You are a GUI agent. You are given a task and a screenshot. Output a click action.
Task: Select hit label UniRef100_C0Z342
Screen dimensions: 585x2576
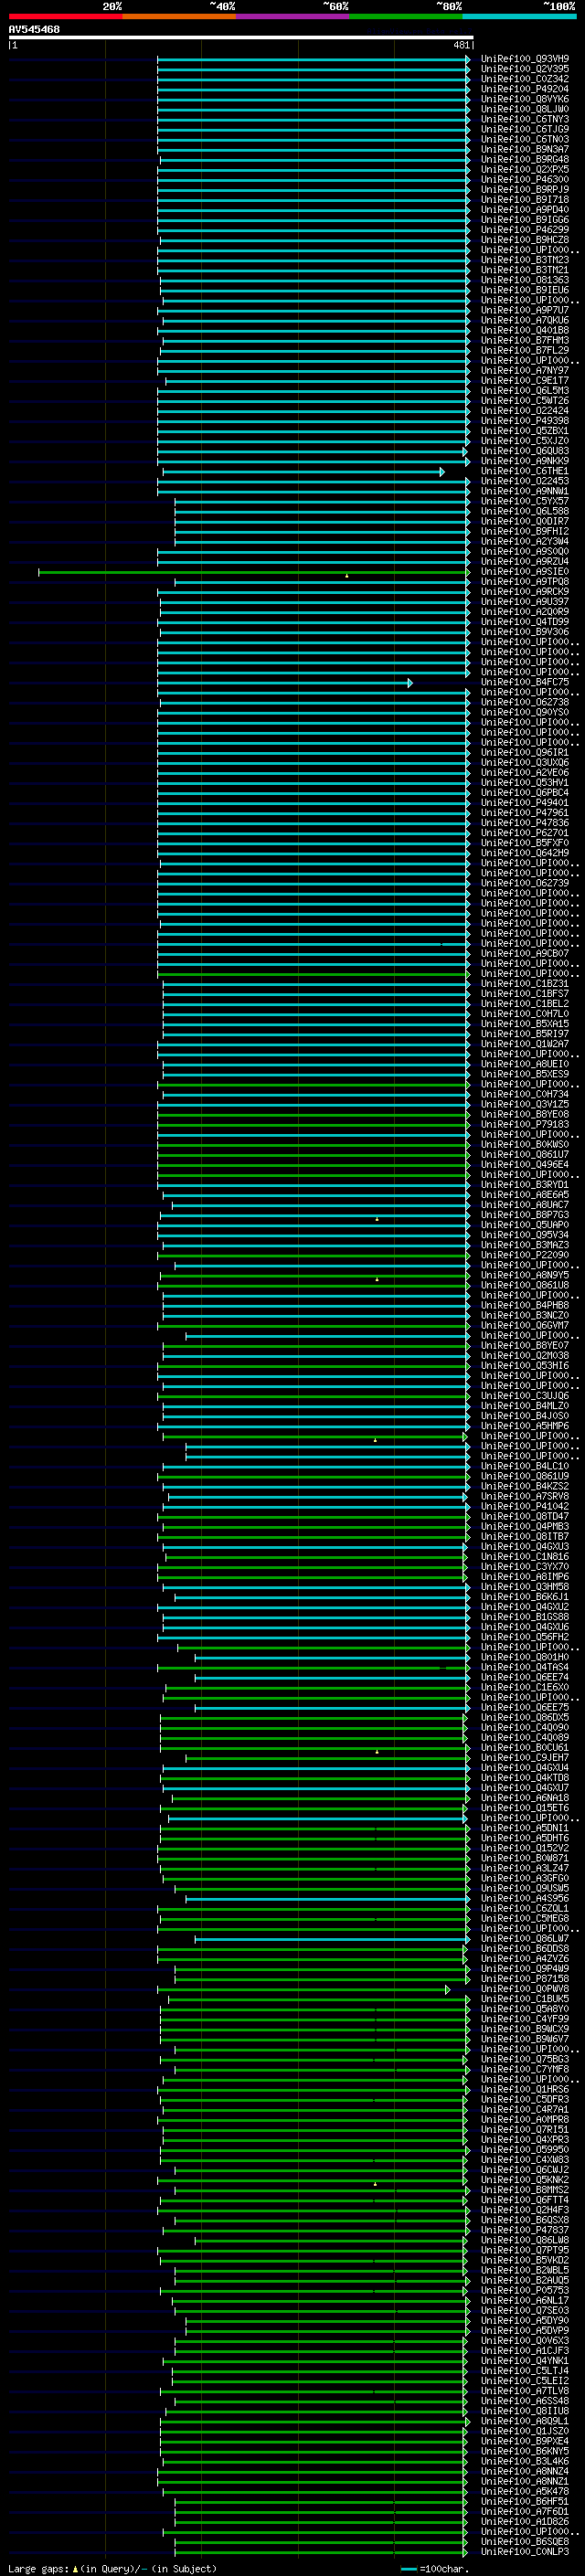[525, 79]
